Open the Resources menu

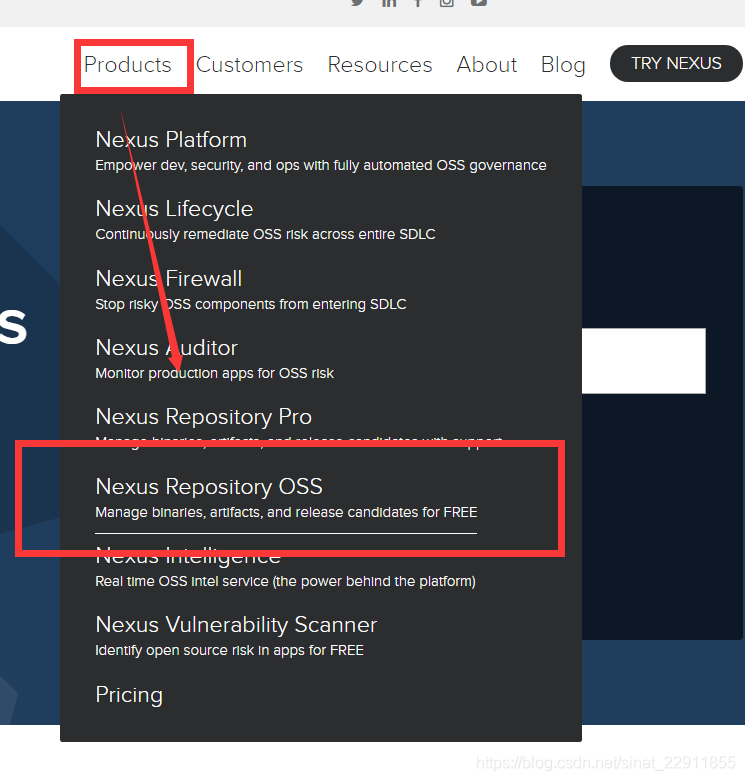tap(380, 65)
